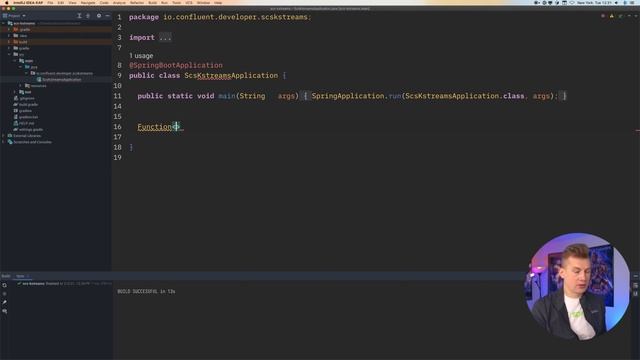Expand the .idea folder
This screenshot has width=640, height=360.
pyautogui.click(x=9, y=36)
